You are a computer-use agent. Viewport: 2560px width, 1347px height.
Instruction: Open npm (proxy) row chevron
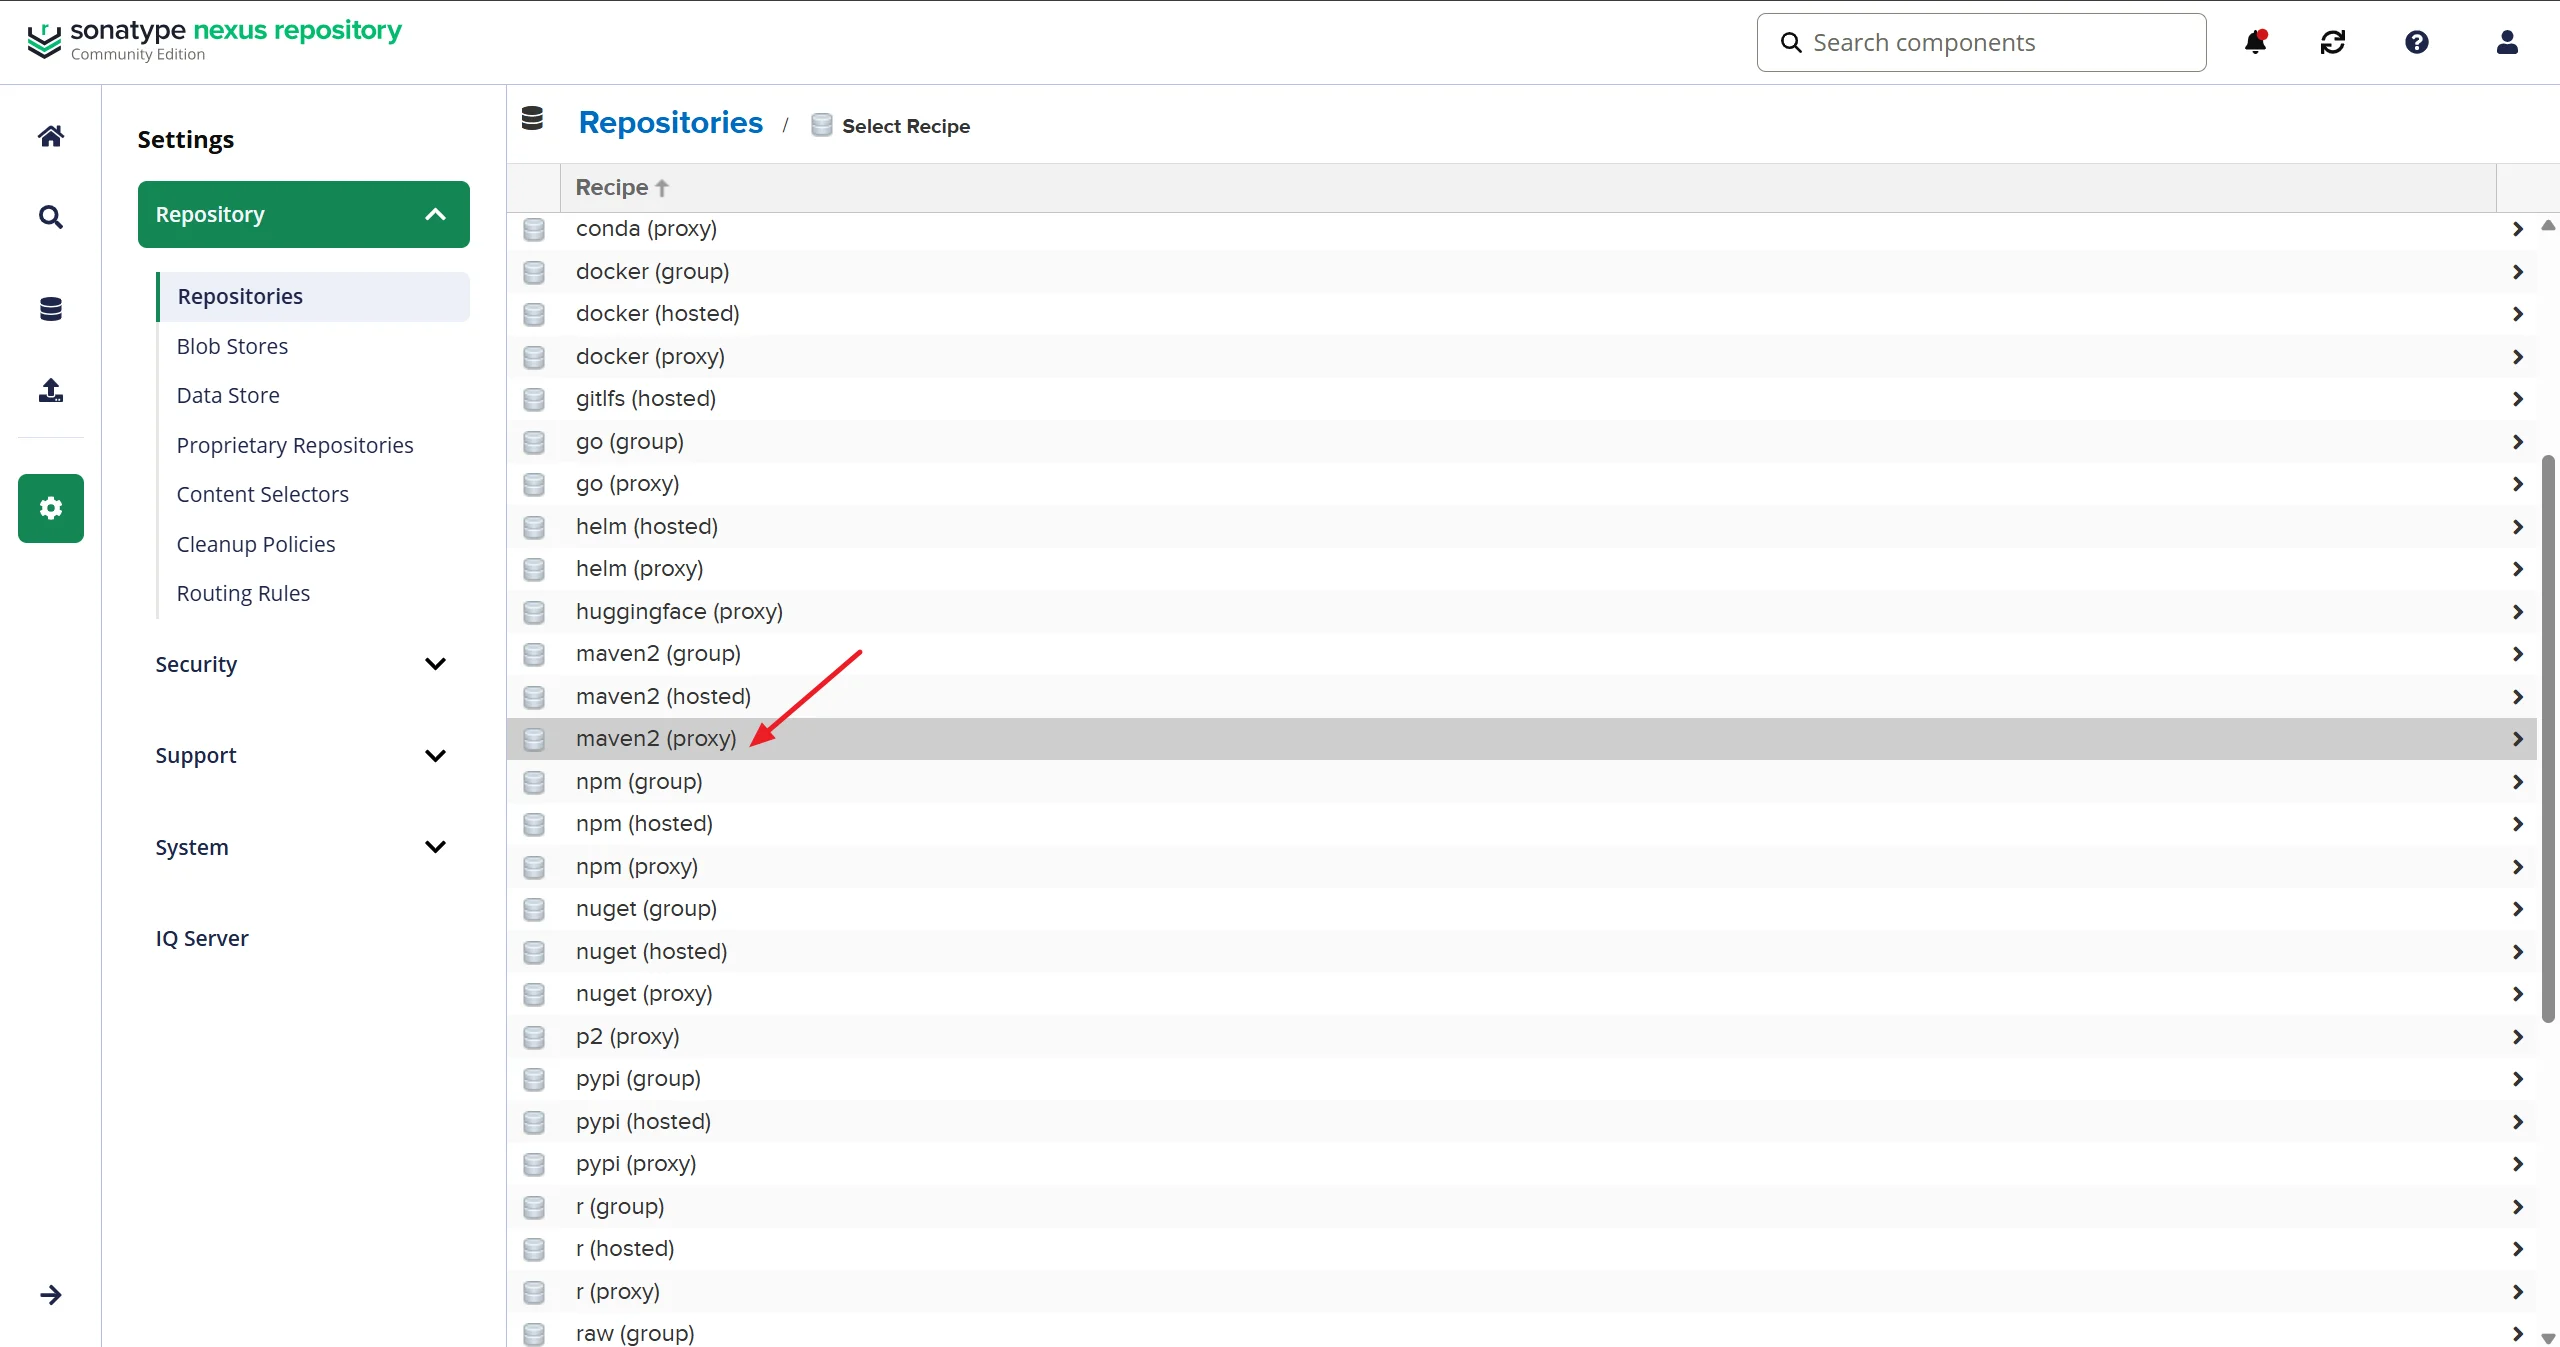pos(2518,867)
